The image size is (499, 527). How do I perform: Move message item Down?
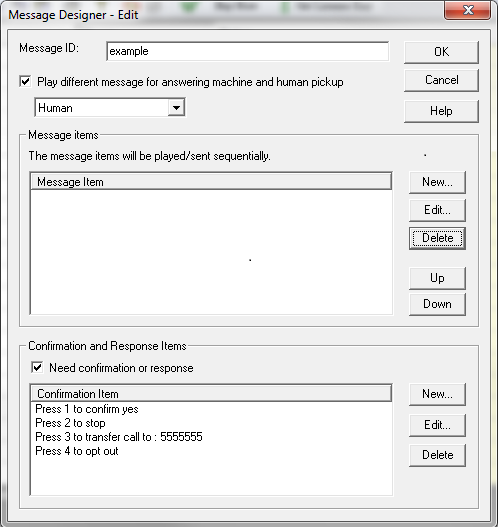tap(437, 304)
